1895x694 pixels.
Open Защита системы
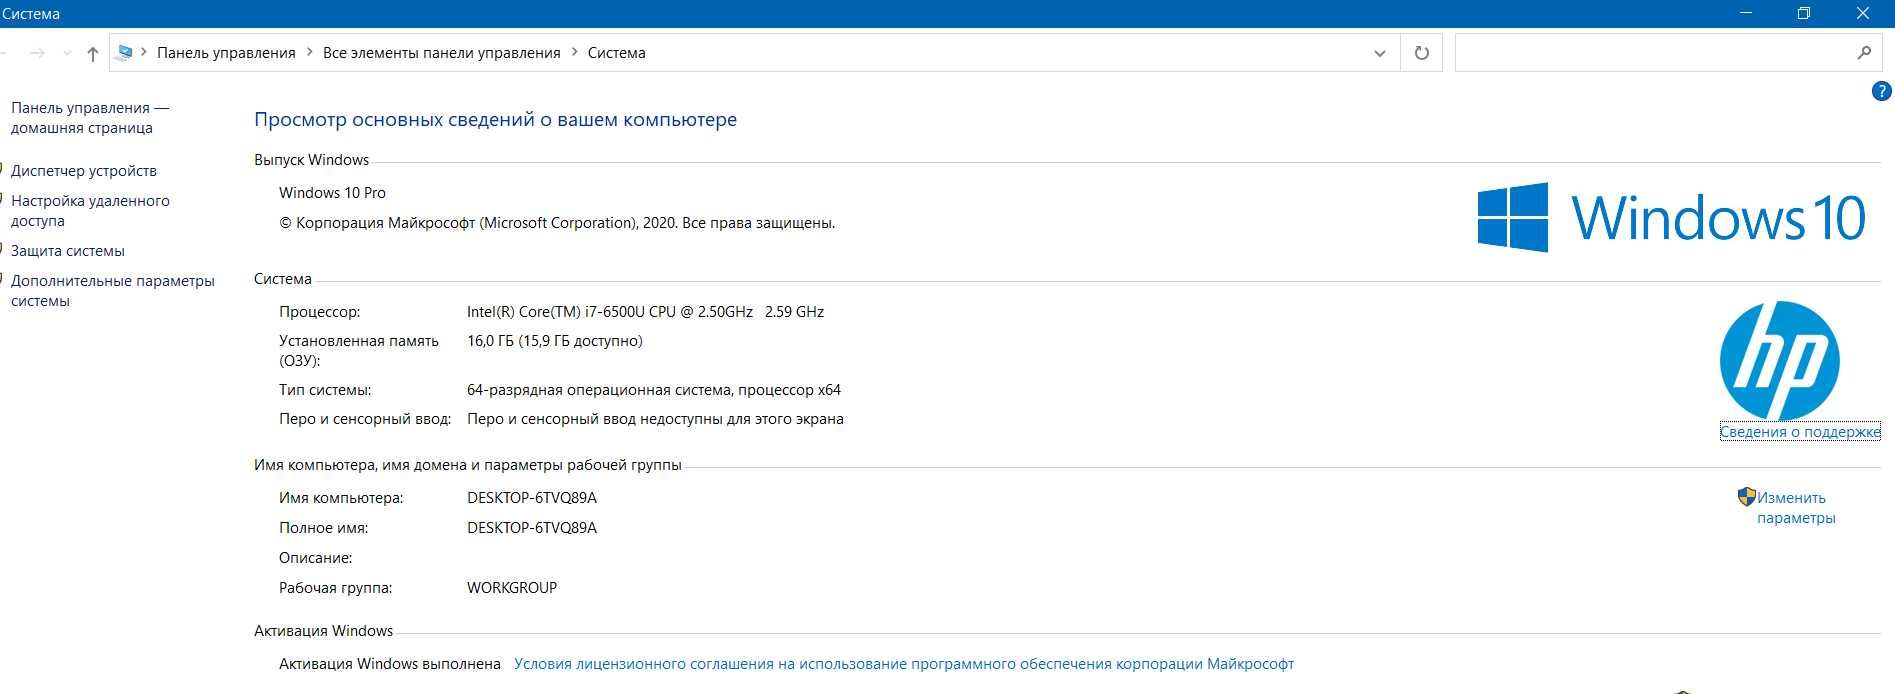(x=68, y=251)
